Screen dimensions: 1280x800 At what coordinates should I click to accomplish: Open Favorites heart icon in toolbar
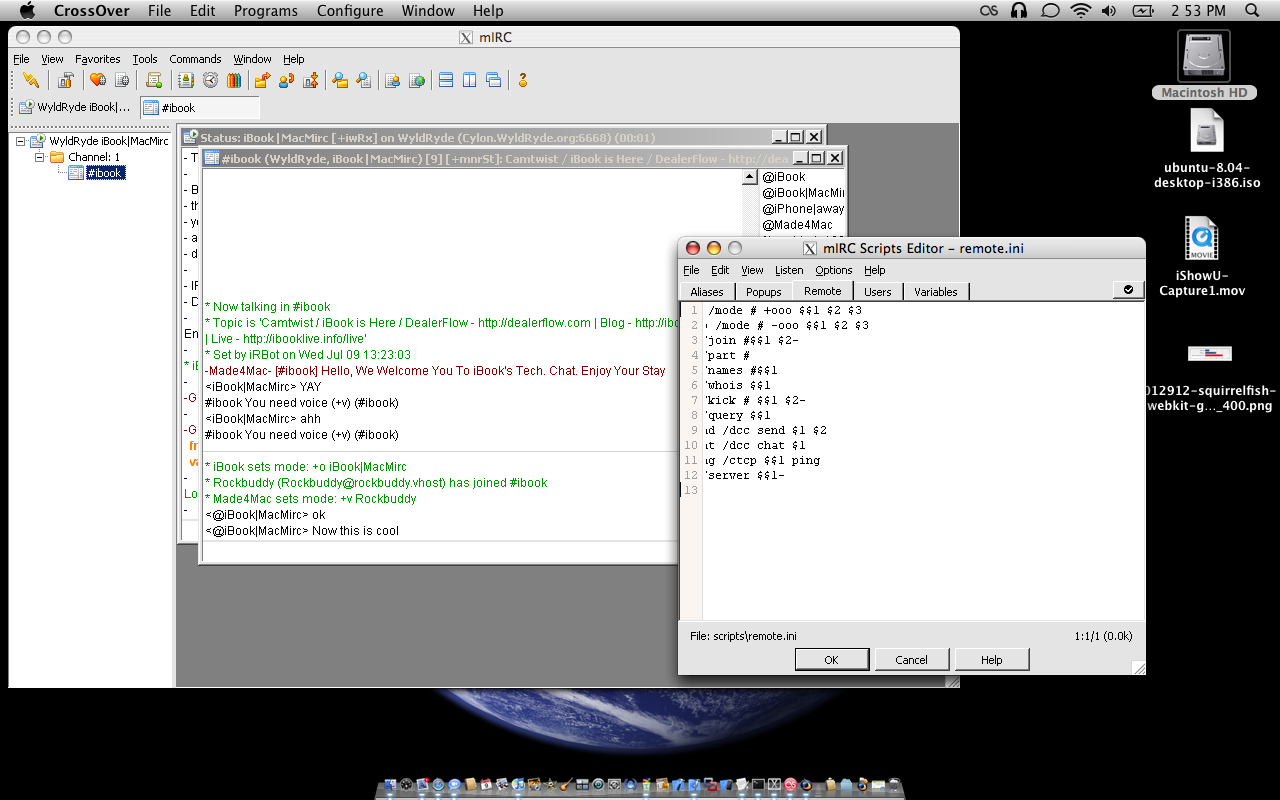point(97,80)
